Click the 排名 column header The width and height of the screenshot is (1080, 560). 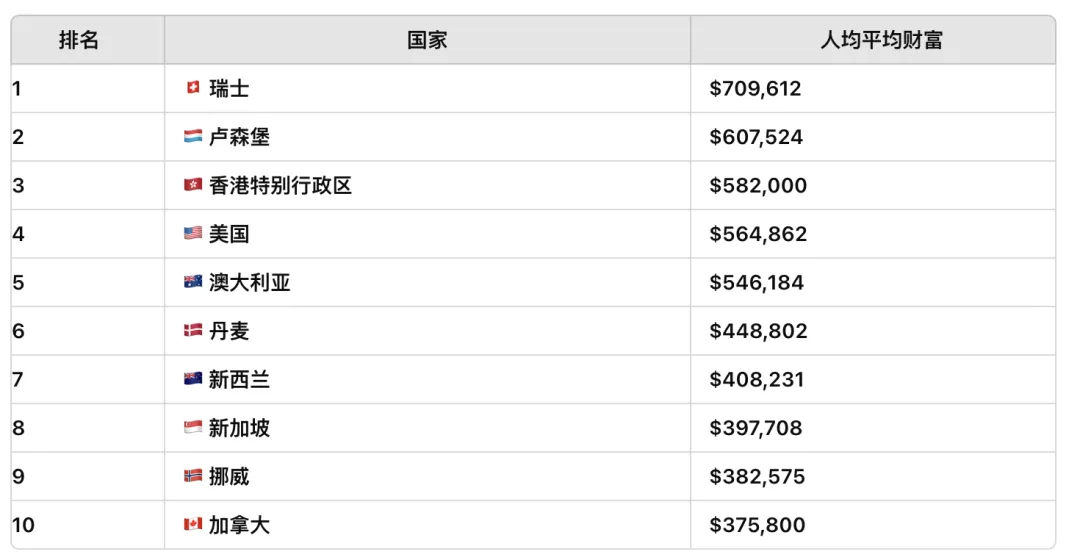tap(79, 41)
